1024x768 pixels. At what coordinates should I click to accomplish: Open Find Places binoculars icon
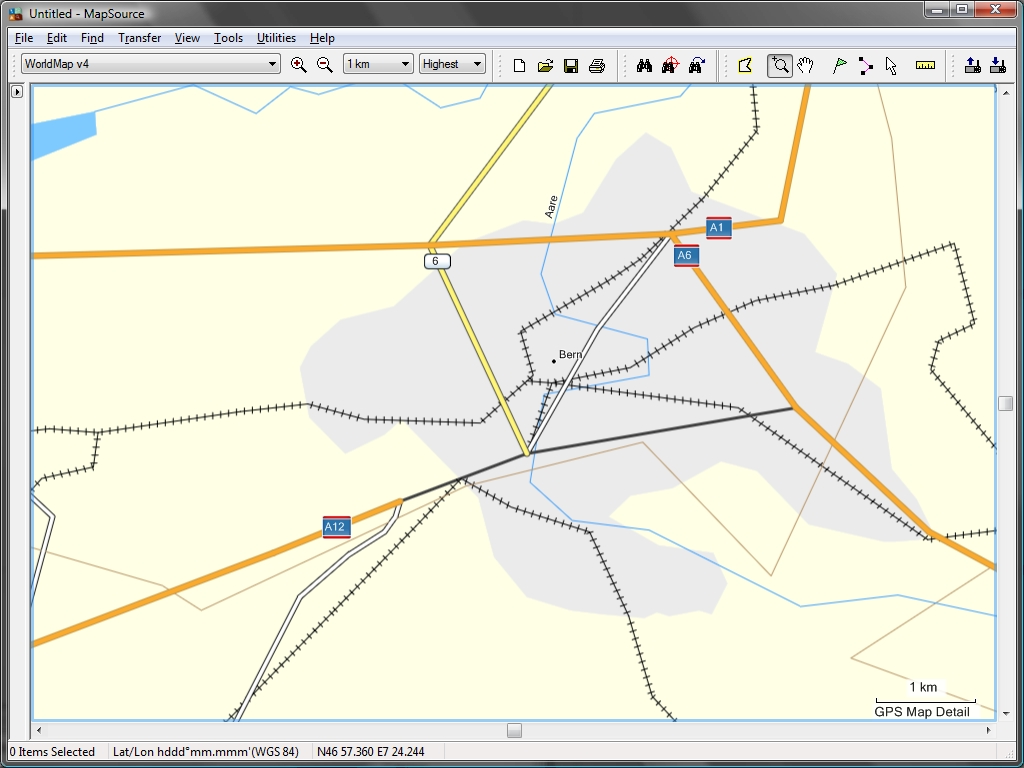coord(645,65)
